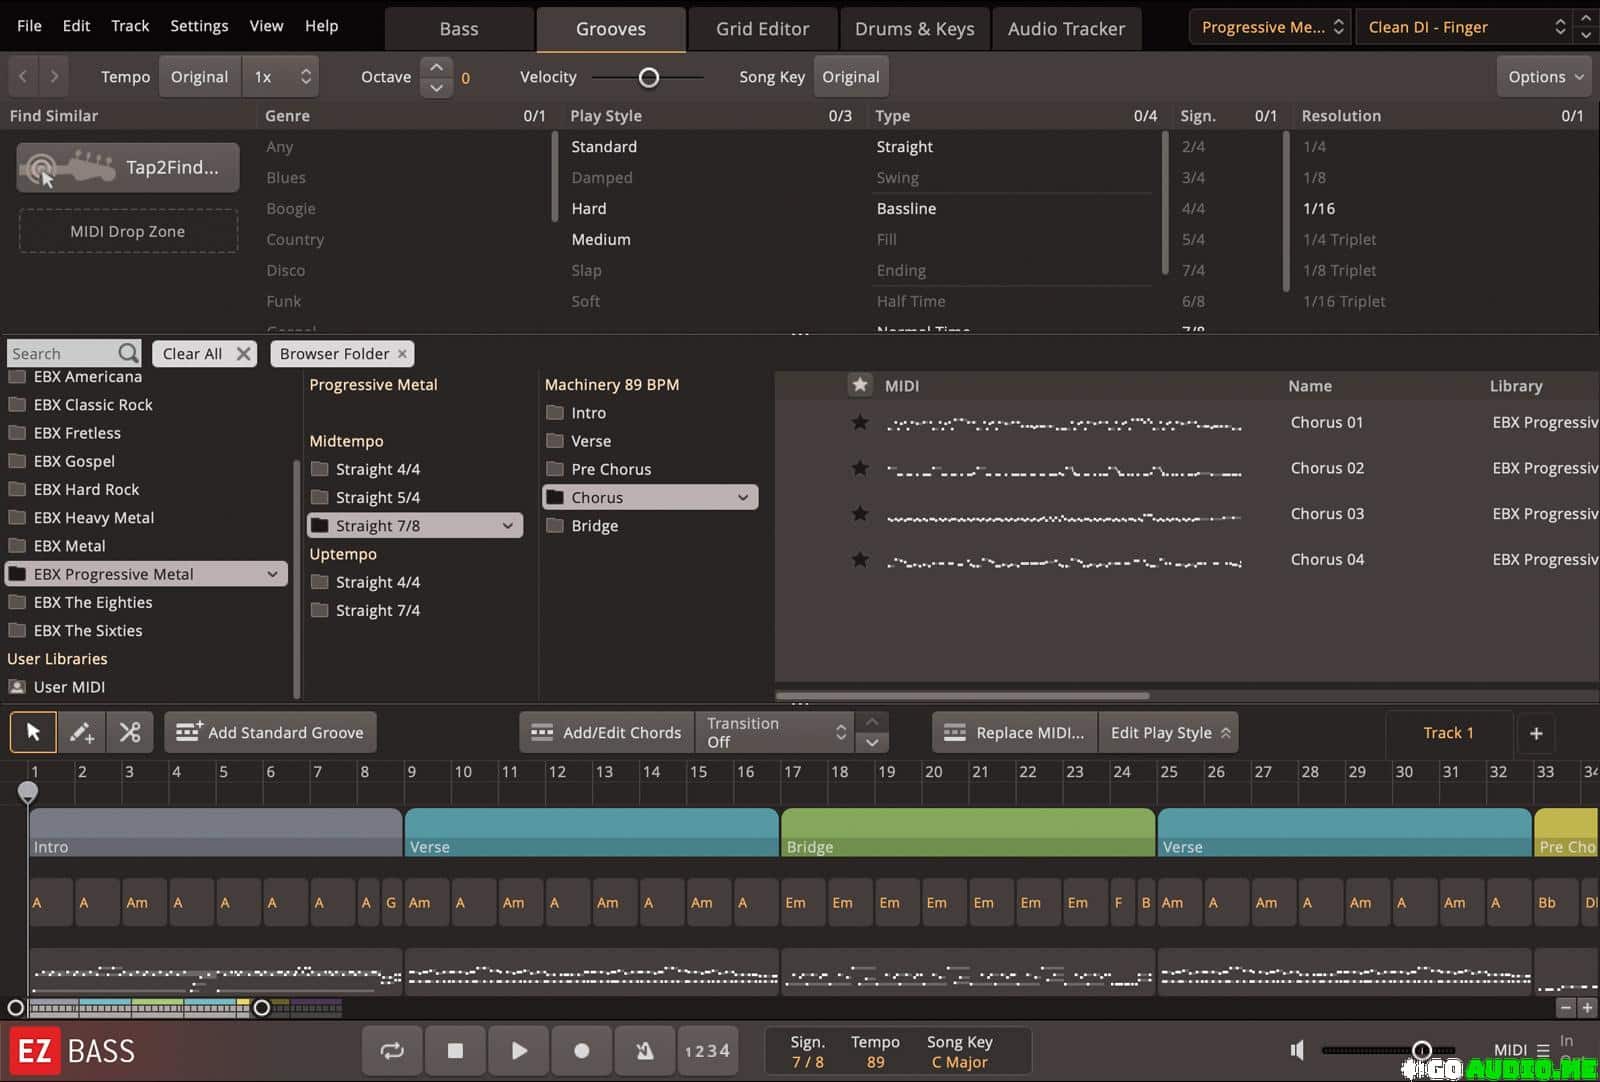Enable the Hard play style filter
Viewport: 1600px width, 1082px height.
click(589, 208)
